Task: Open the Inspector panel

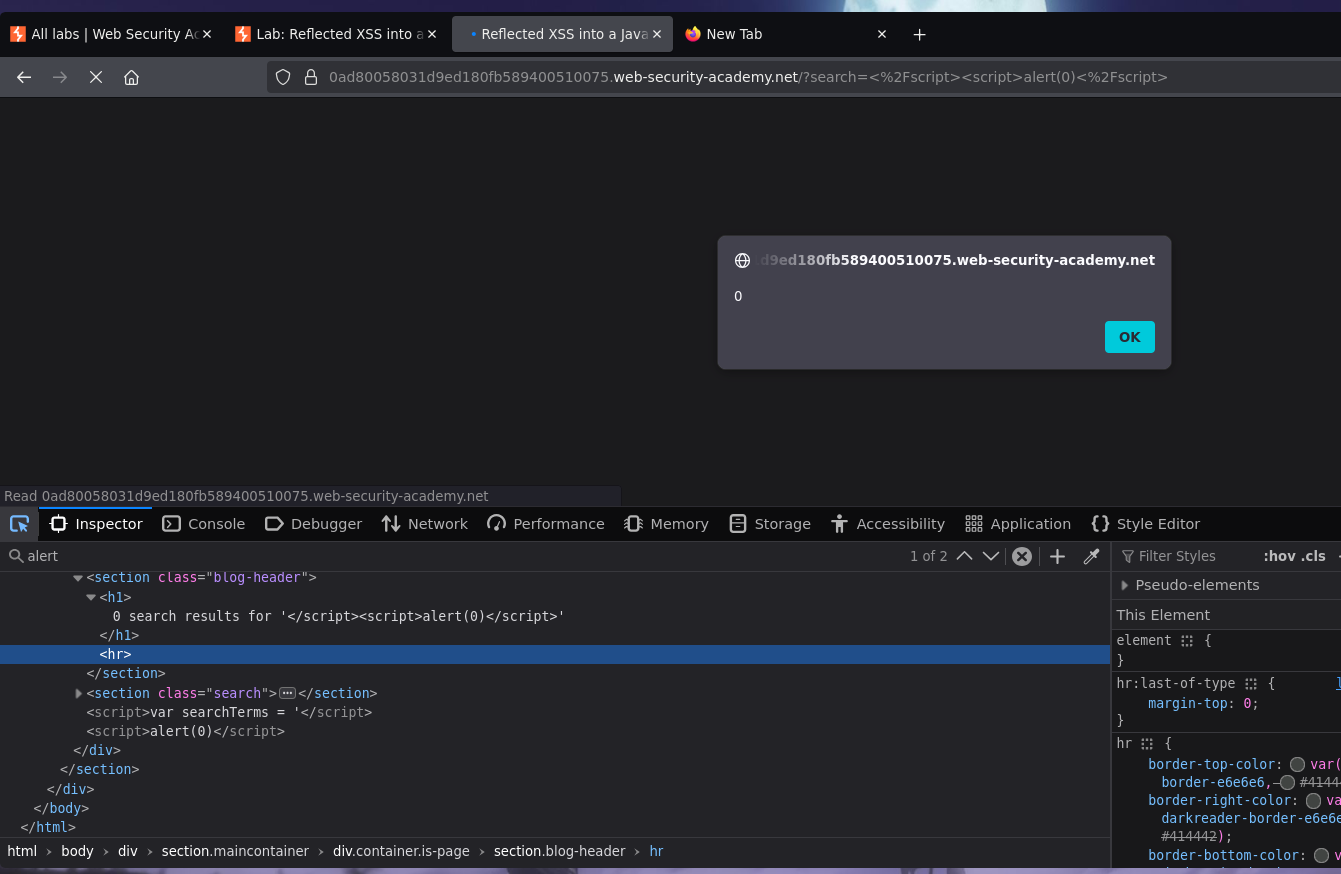Action: [x=96, y=524]
